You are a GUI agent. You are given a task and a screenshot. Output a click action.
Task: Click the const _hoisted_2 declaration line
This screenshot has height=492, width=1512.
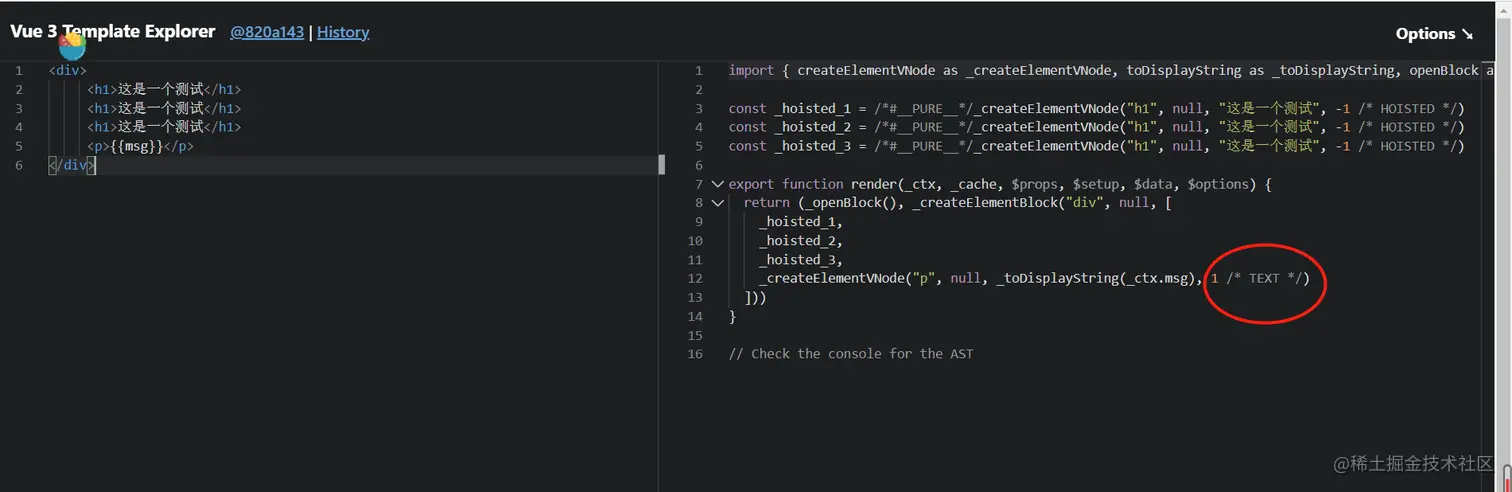(1096, 127)
